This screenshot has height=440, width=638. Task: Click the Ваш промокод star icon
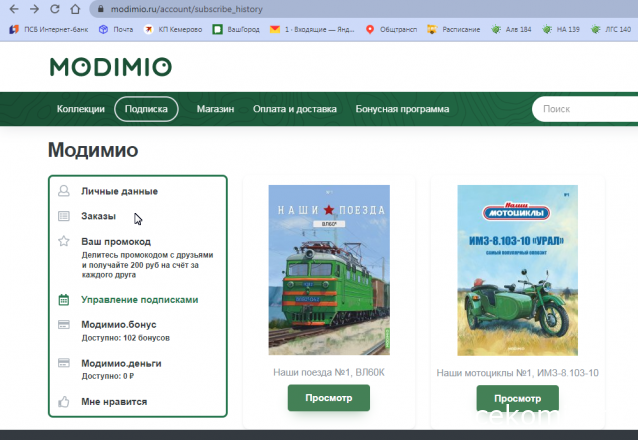(x=64, y=241)
